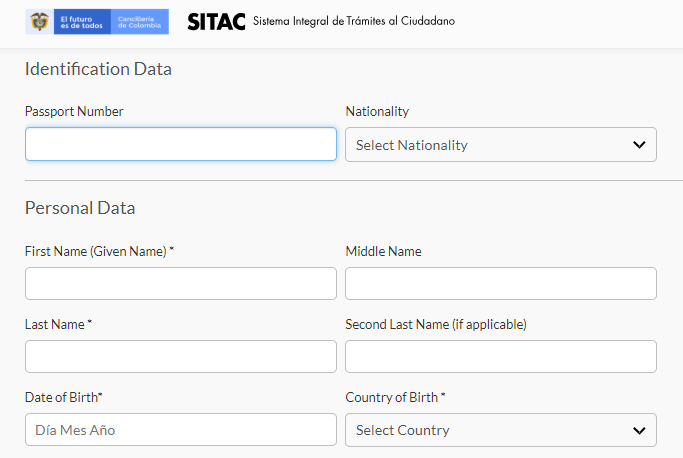683x458 pixels.
Task: Click the 'Second Last Name (if applicable)' label
Action: [x=436, y=324]
